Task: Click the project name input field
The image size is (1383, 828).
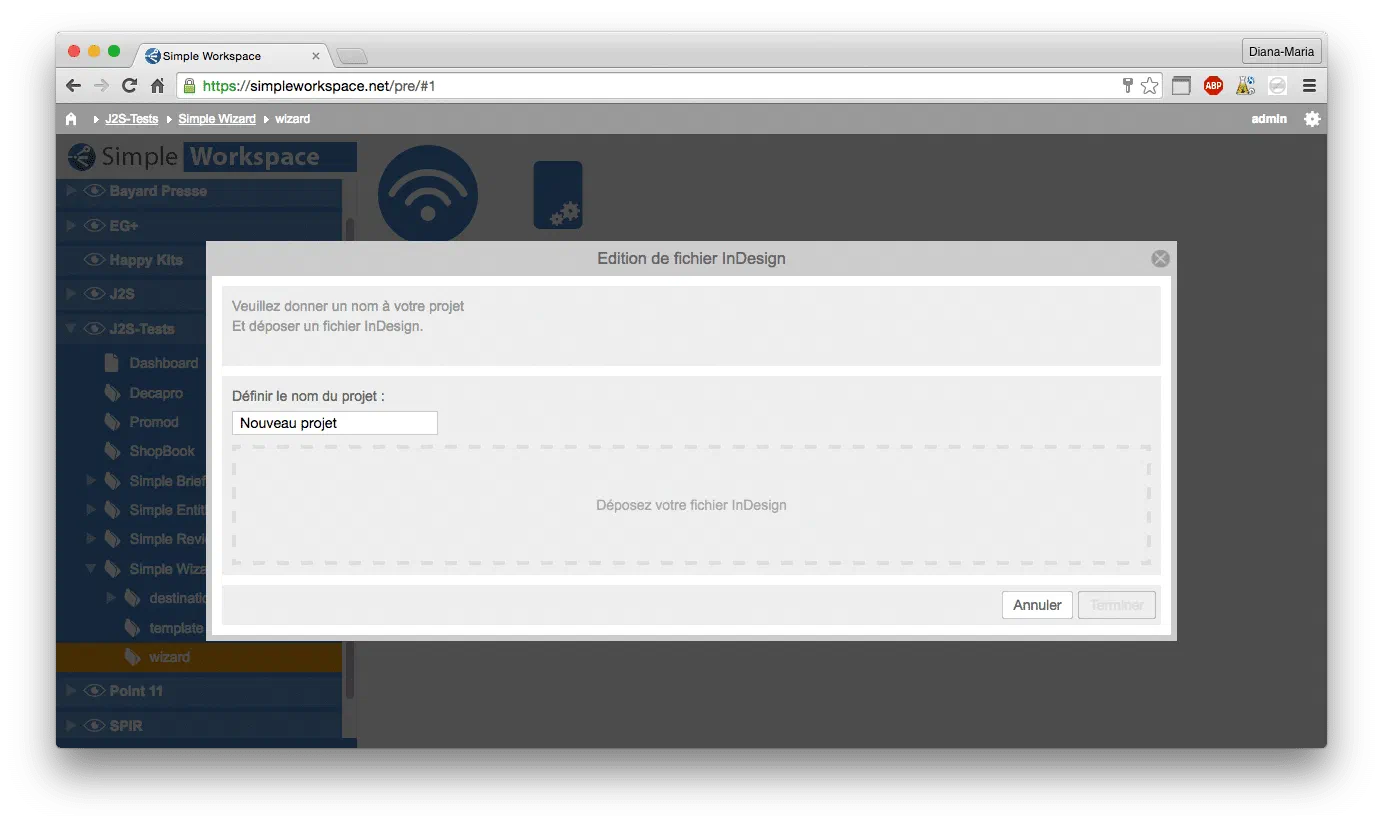Action: point(335,423)
